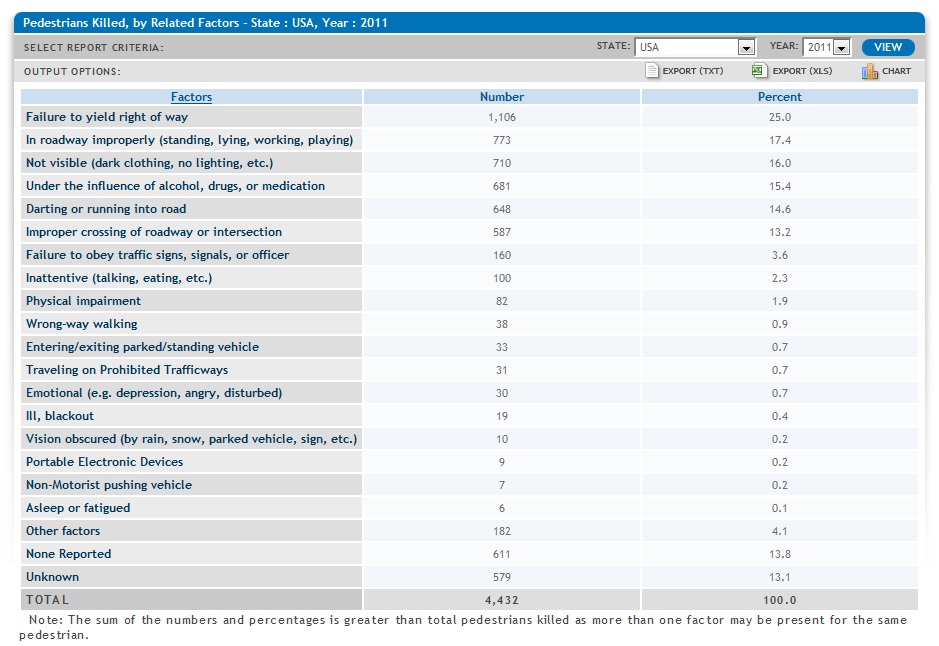This screenshot has width=939, height=646.
Task: Click the Export TXT document icon
Action: [x=652, y=71]
